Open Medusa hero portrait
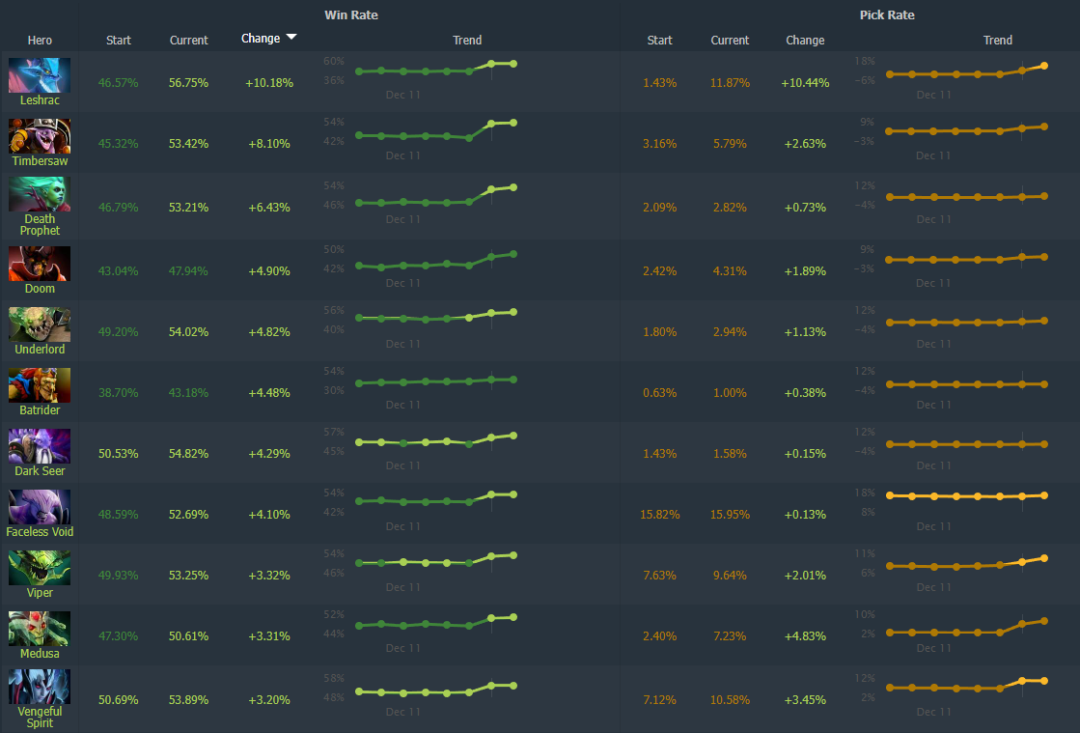 click(x=39, y=628)
